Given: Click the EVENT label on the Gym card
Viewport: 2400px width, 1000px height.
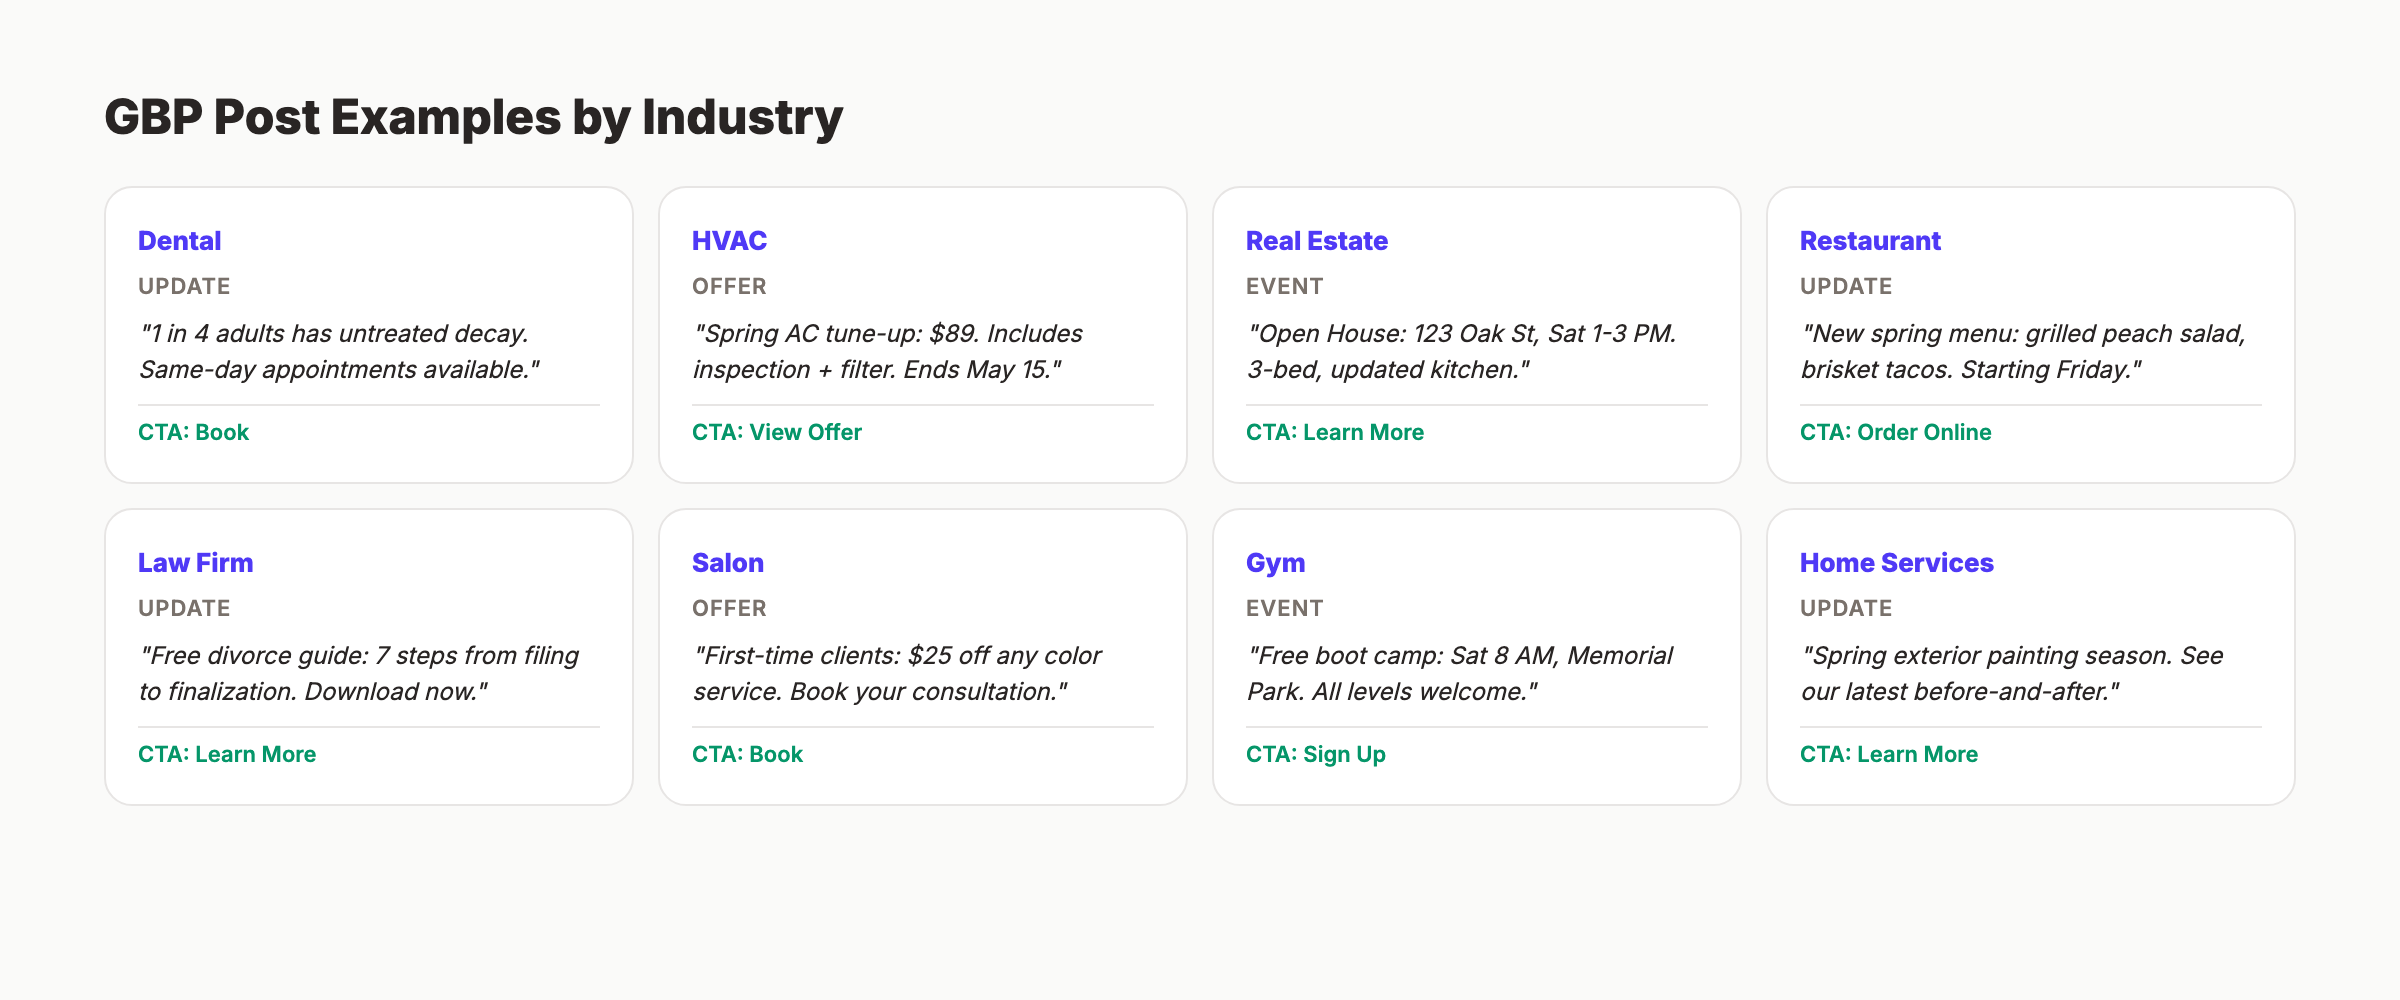Looking at the screenshot, I should click(1284, 607).
